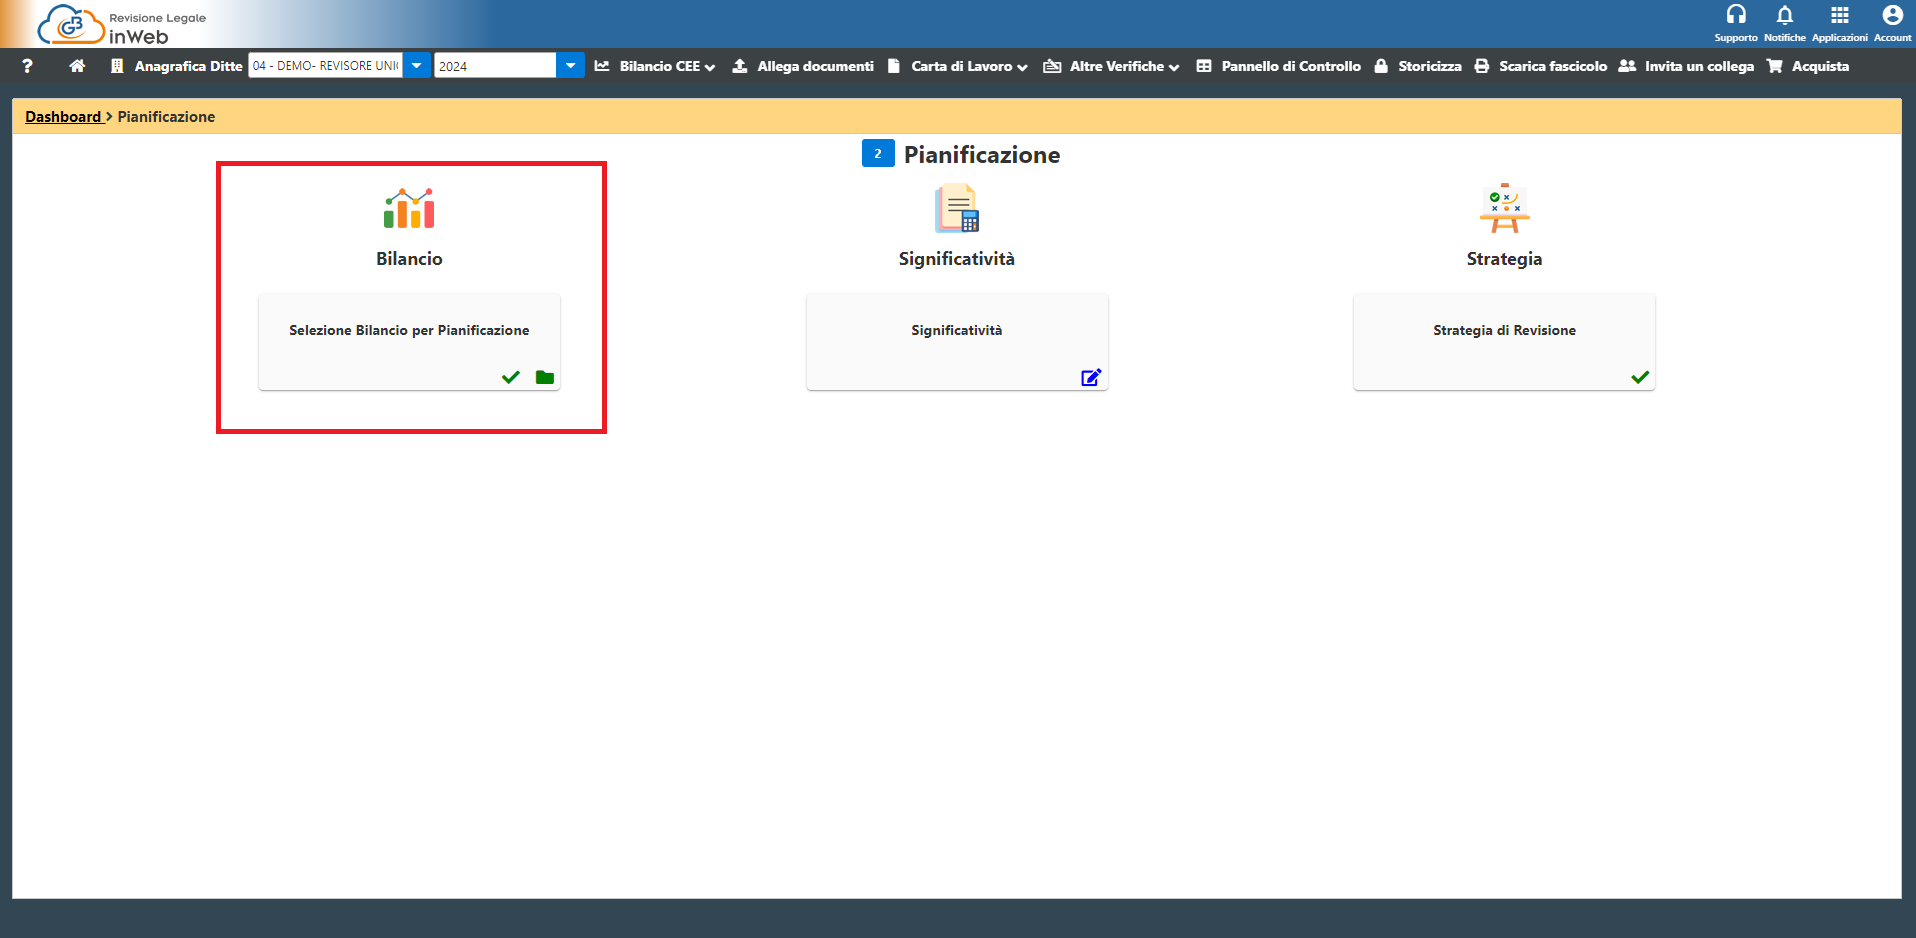Click the home icon in toolbar
This screenshot has width=1916, height=938.
point(77,66)
